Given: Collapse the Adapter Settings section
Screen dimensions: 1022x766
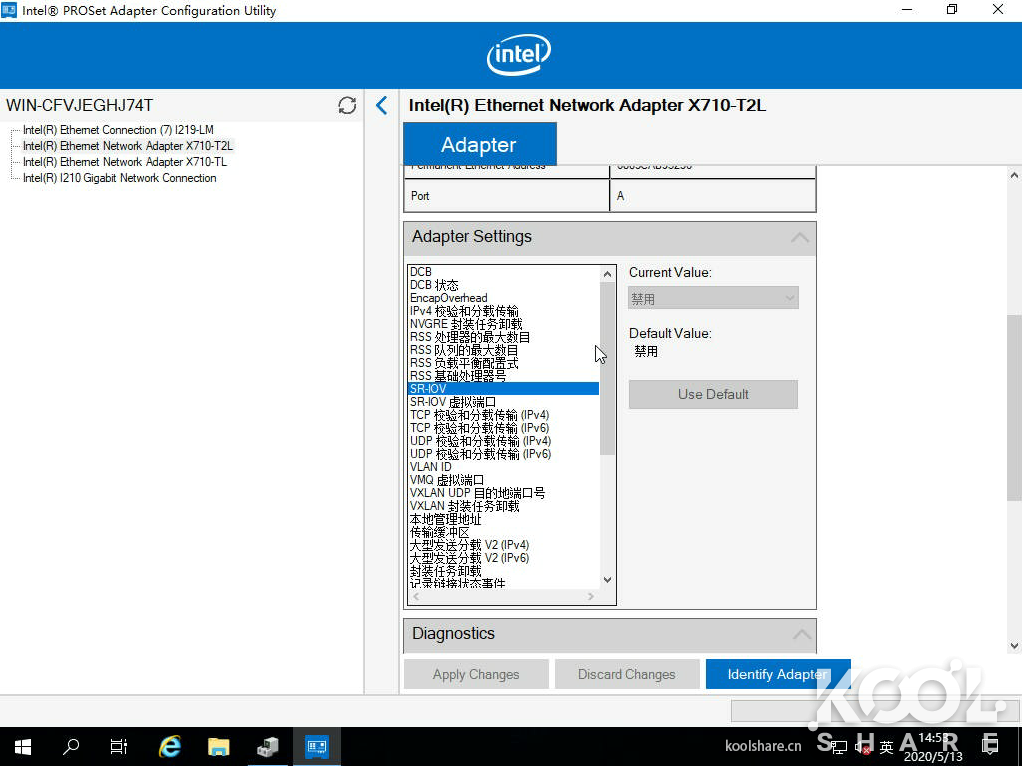Looking at the screenshot, I should click(x=800, y=237).
